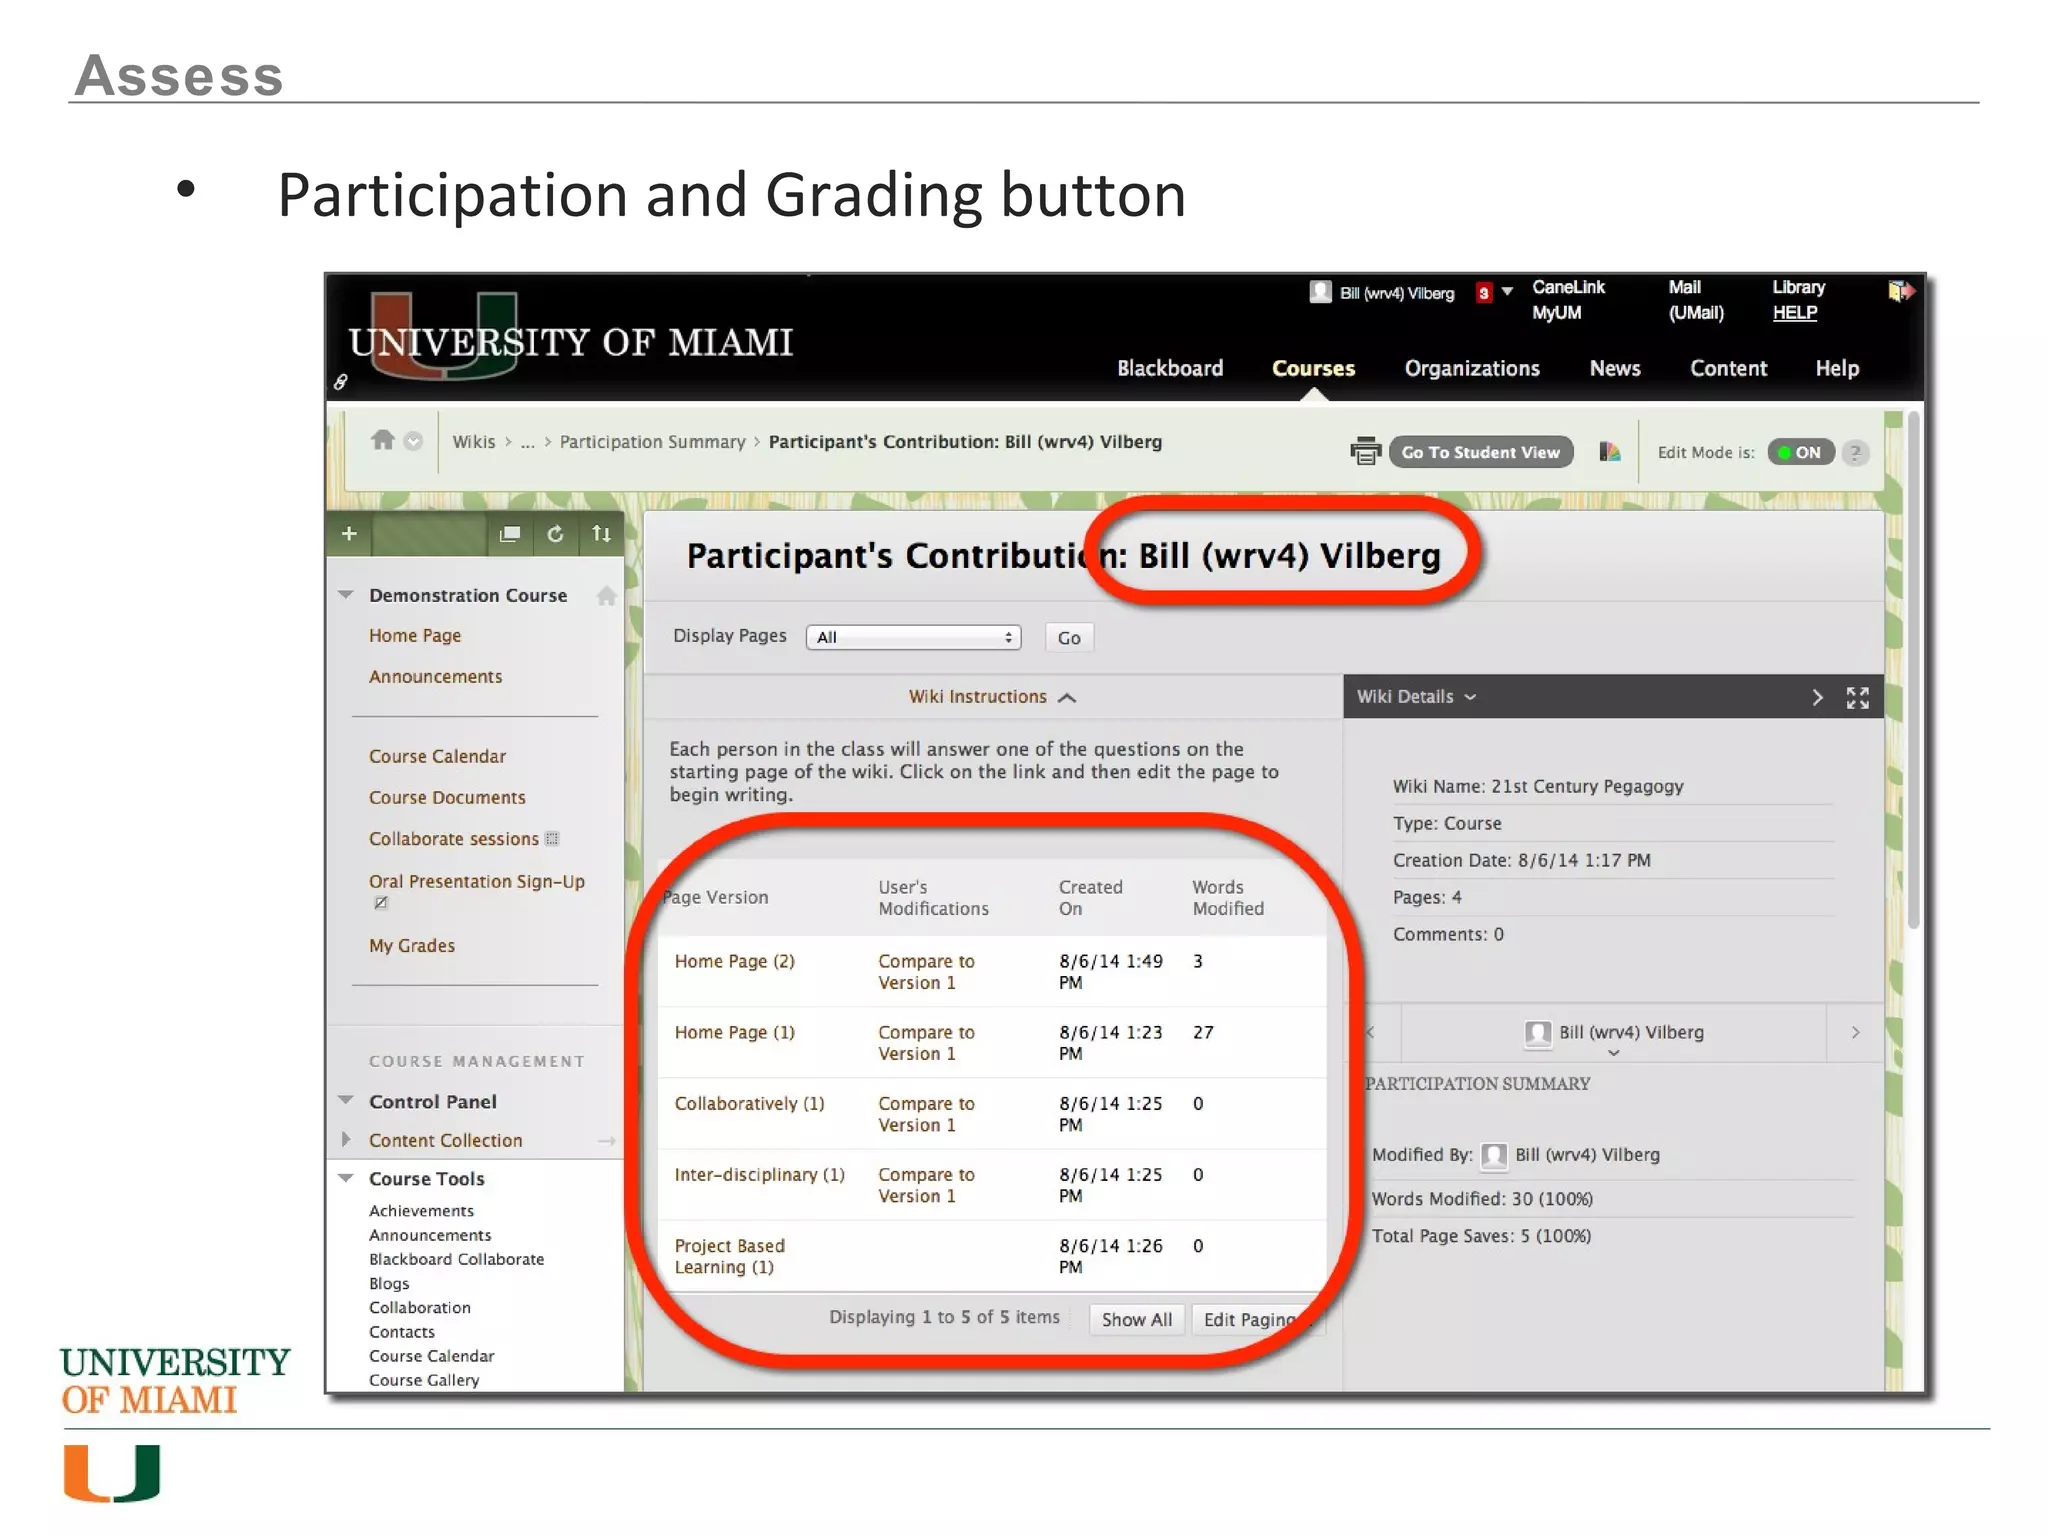This screenshot has height=1536, width=2048.
Task: Compare Collaboratively (1) to Version 1
Action: (x=926, y=1113)
